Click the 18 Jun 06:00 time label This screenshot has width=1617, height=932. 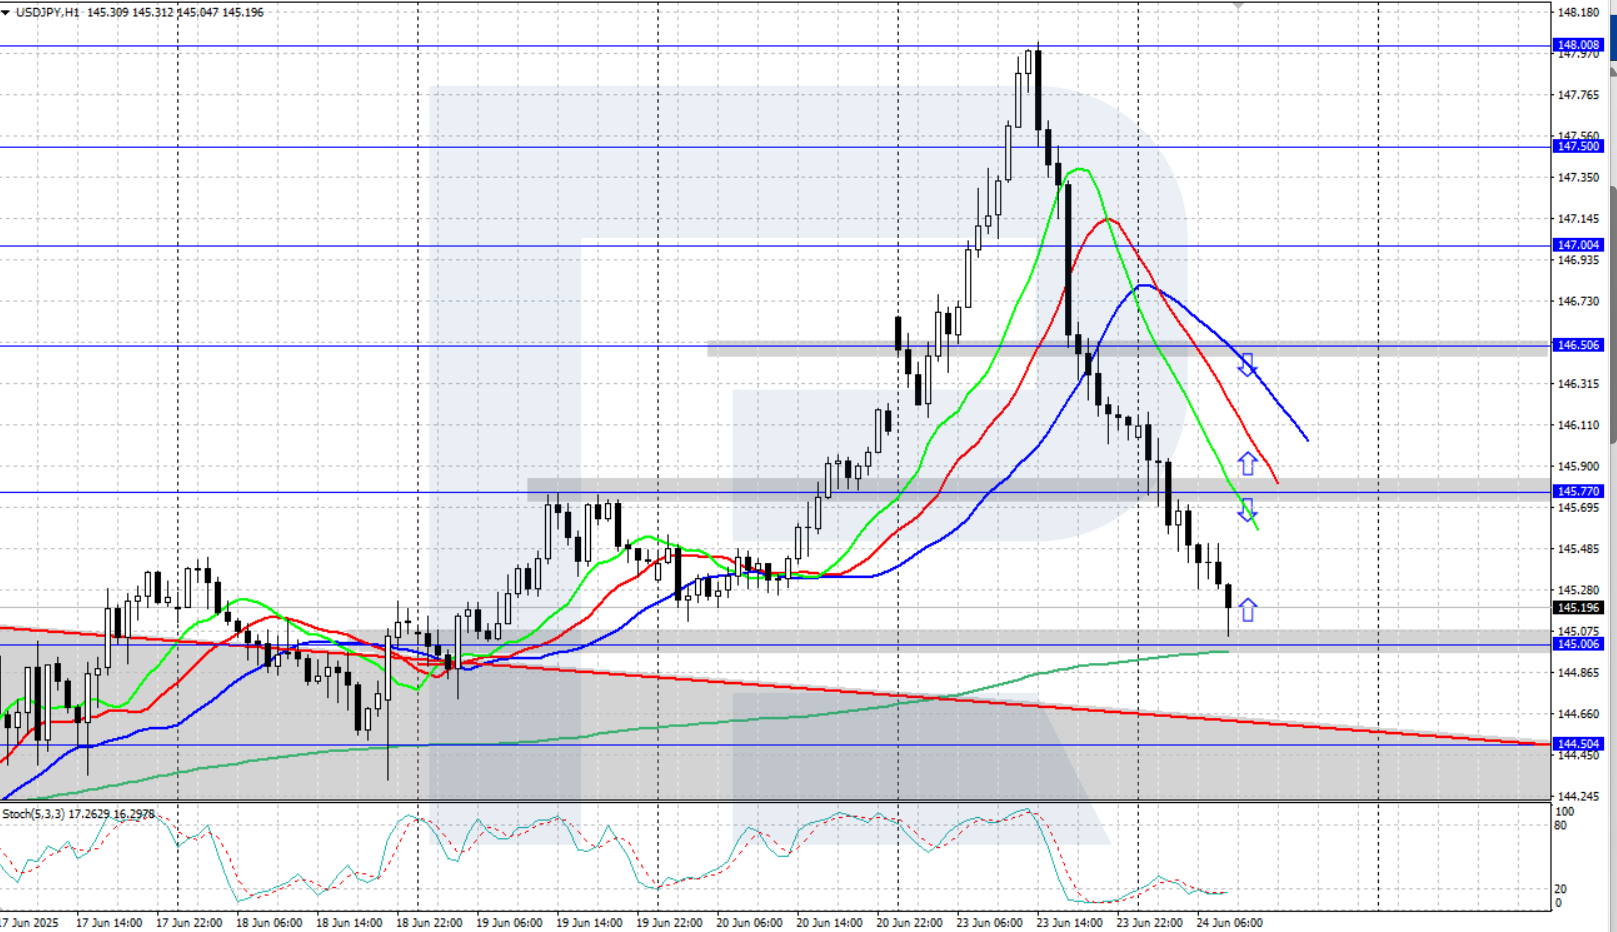269,923
